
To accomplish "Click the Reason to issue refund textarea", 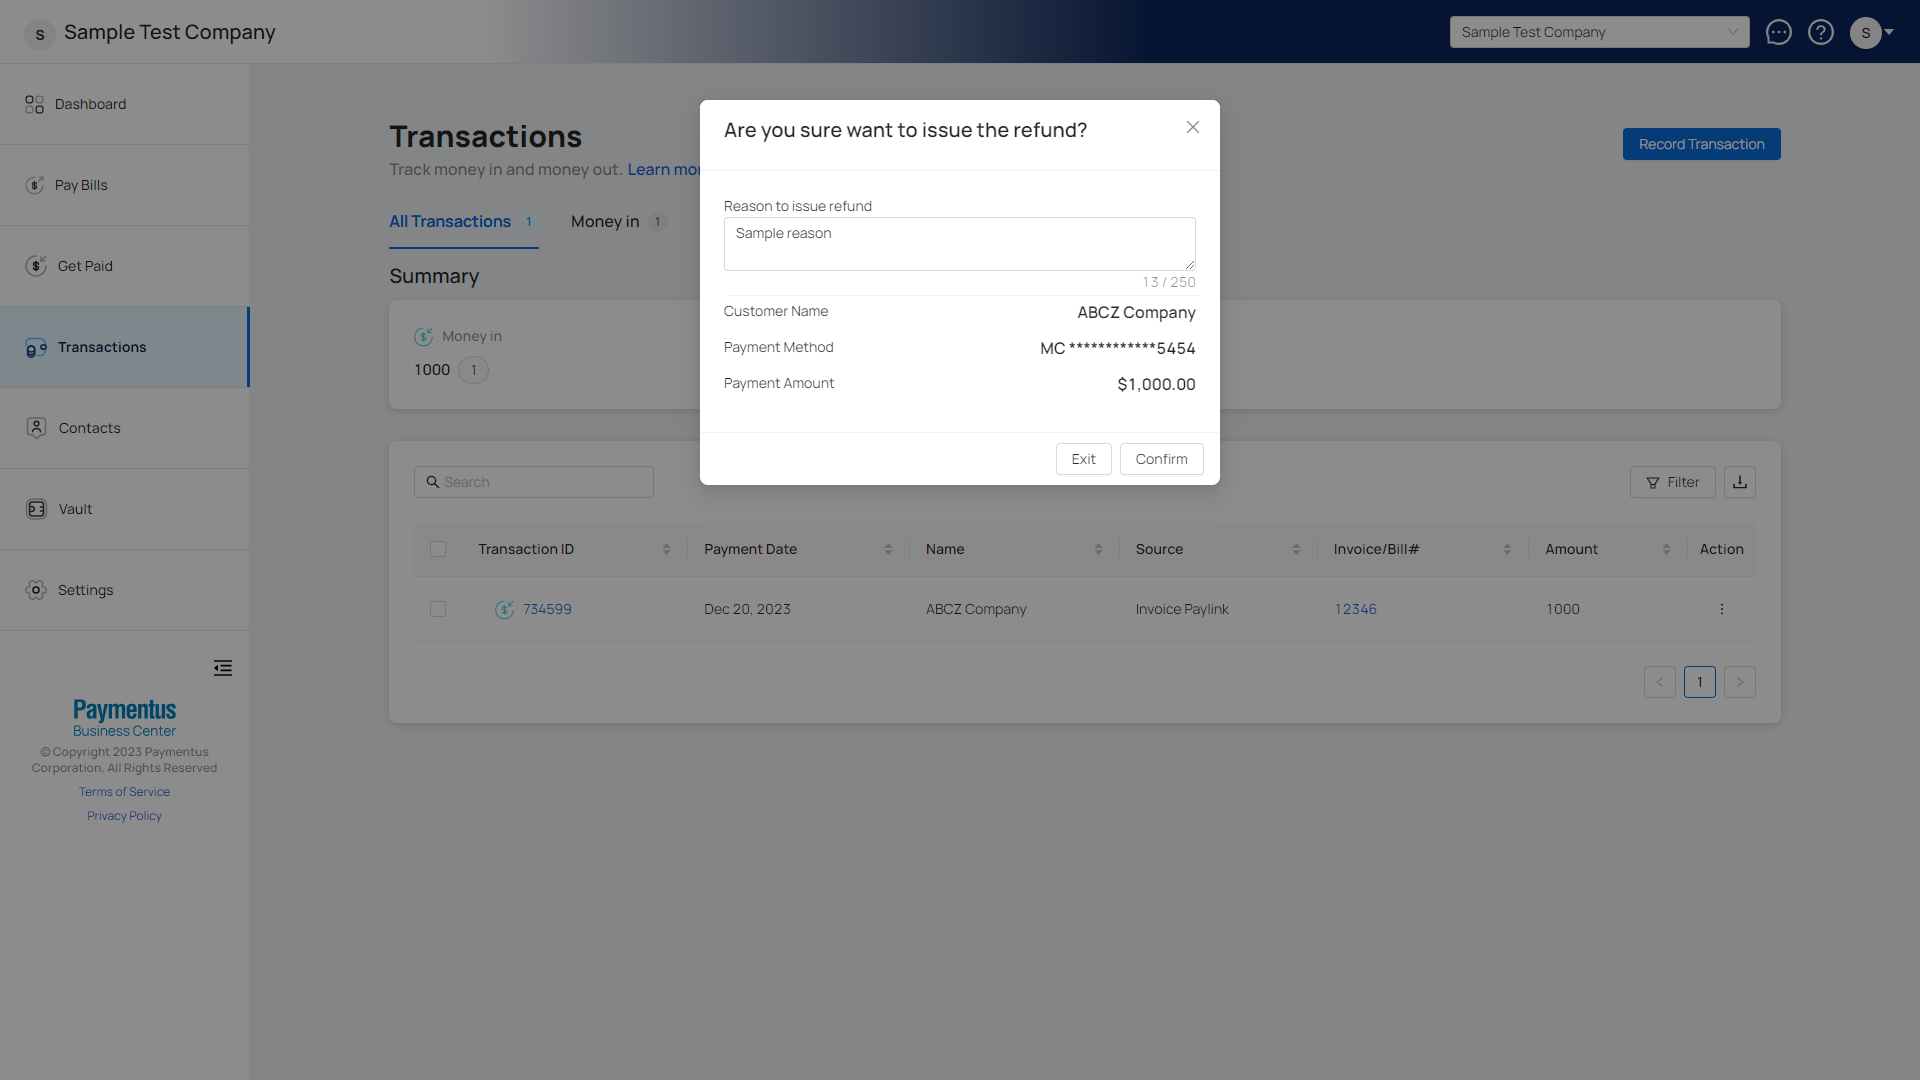I will pyautogui.click(x=959, y=244).
